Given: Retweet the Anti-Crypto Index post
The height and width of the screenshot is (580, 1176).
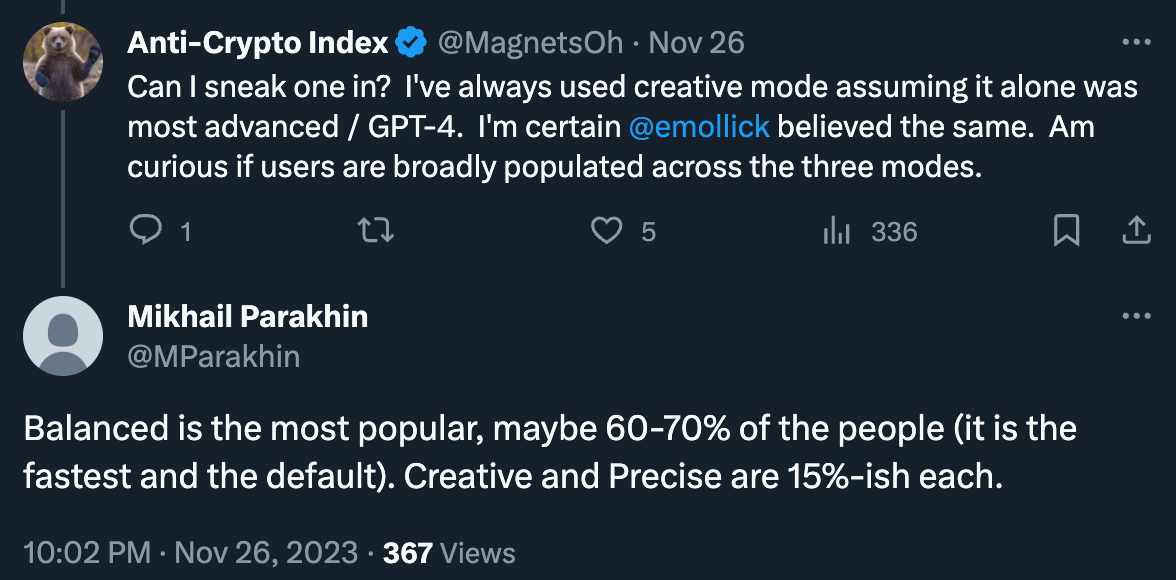Looking at the screenshot, I should coord(377,232).
